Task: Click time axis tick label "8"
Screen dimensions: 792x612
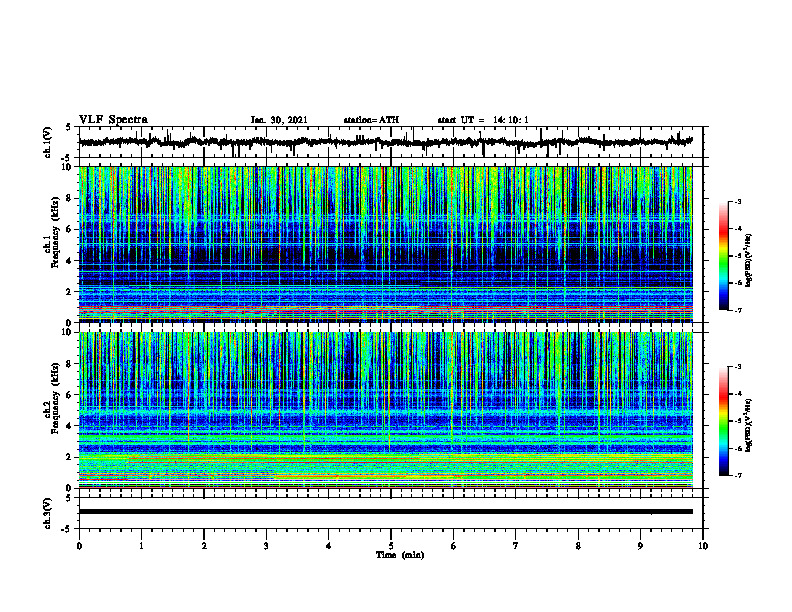Action: pos(578,546)
